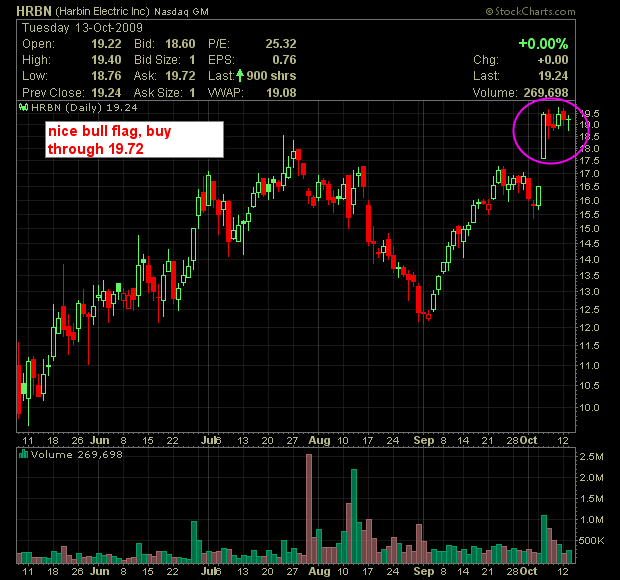The width and height of the screenshot is (620, 580).
Task: Click inside the pink circled bull flag area
Action: click(x=552, y=127)
